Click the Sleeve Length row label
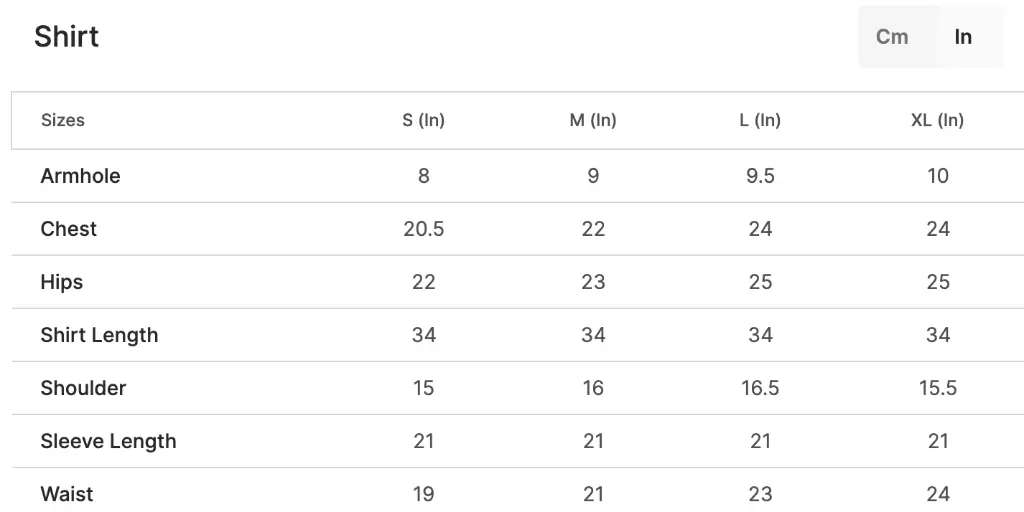Image resolution: width=1024 pixels, height=512 pixels. 108,441
